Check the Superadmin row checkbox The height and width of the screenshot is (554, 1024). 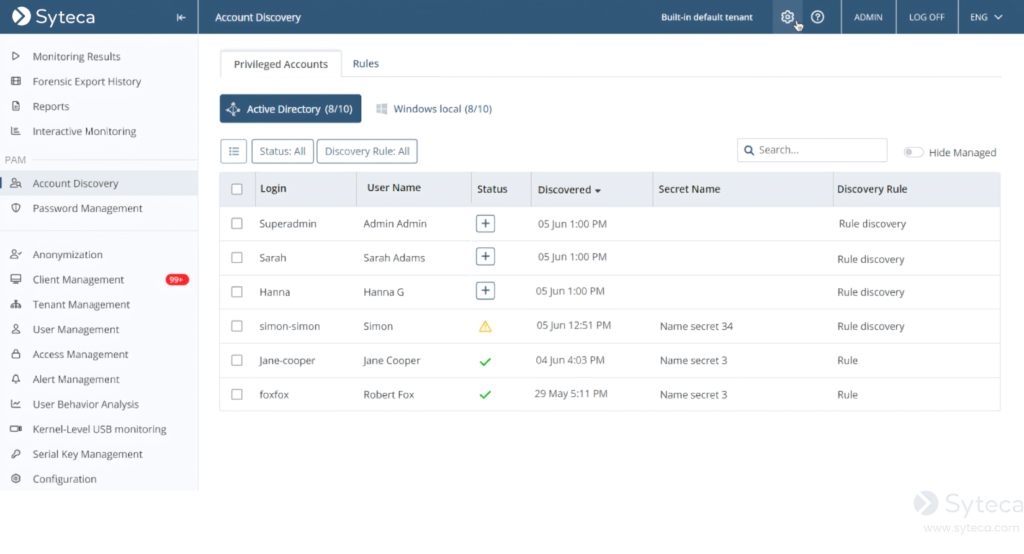236,223
